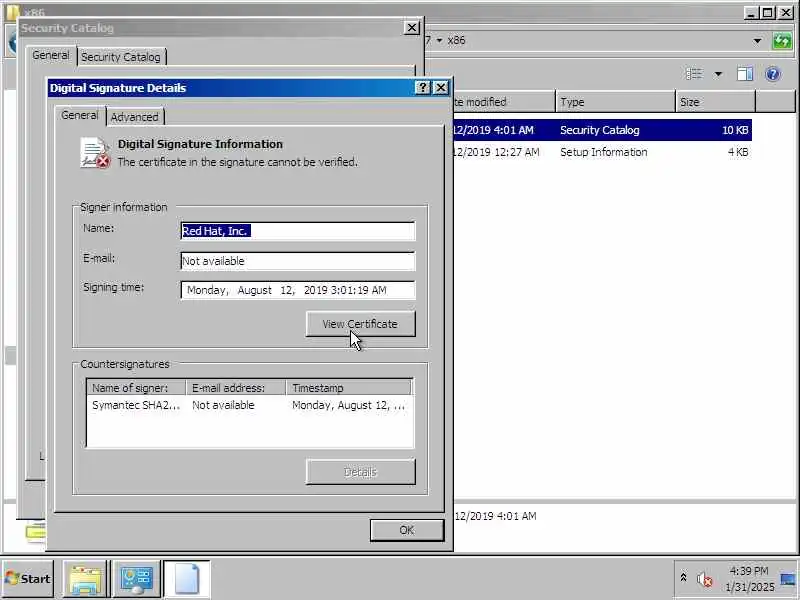Click the invalid signature certificate icon
This screenshot has width=800, height=600.
coord(95,153)
